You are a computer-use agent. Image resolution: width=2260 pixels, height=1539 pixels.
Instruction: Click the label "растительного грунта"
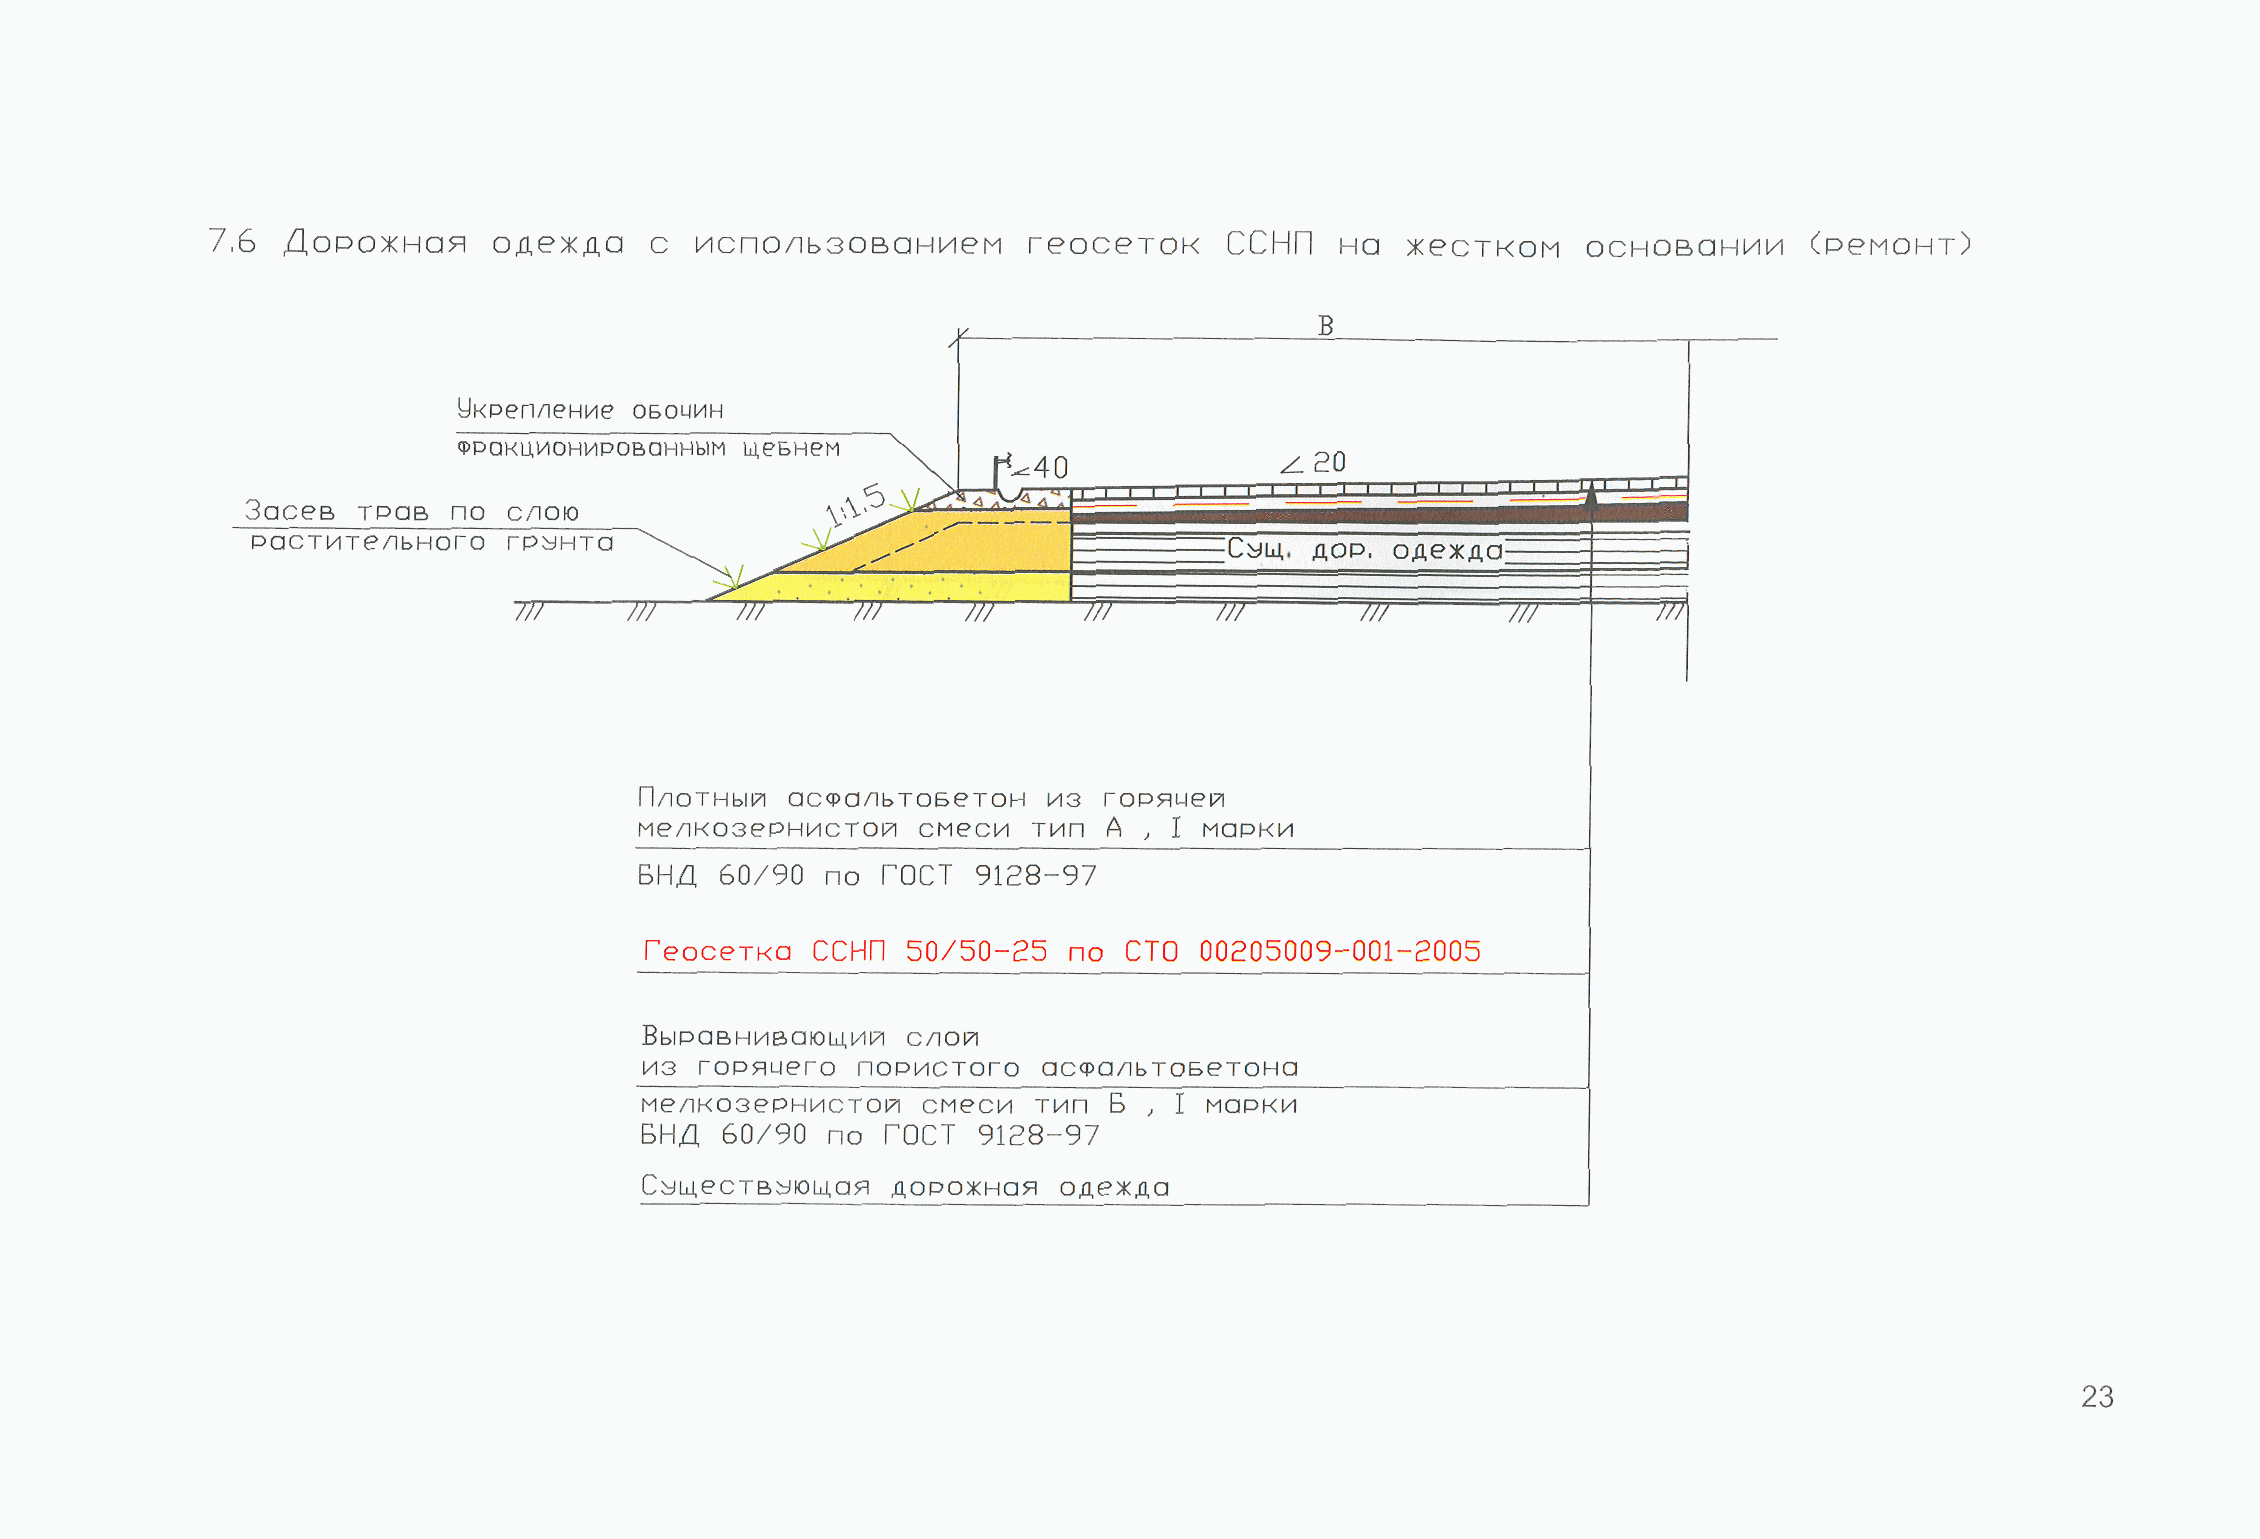pos(432,542)
